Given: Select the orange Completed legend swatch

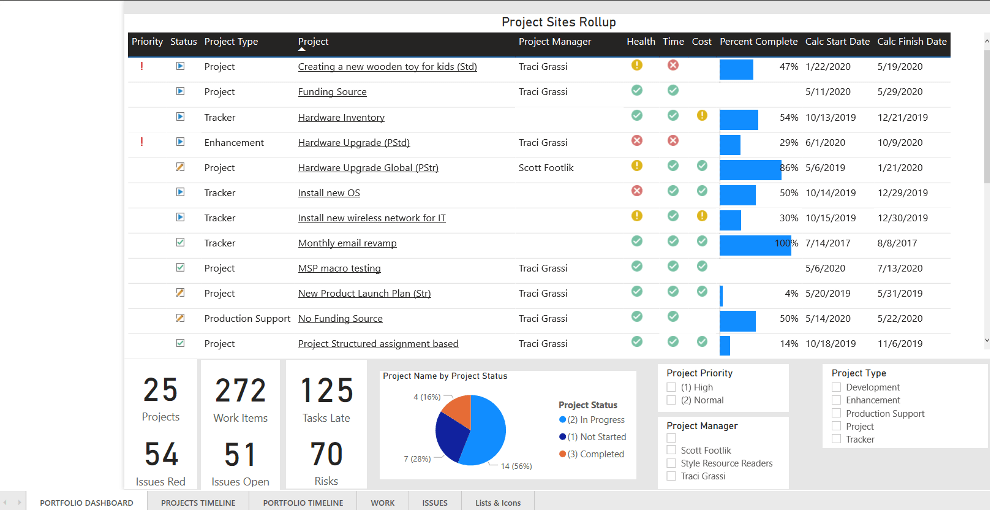Looking at the screenshot, I should [x=563, y=454].
